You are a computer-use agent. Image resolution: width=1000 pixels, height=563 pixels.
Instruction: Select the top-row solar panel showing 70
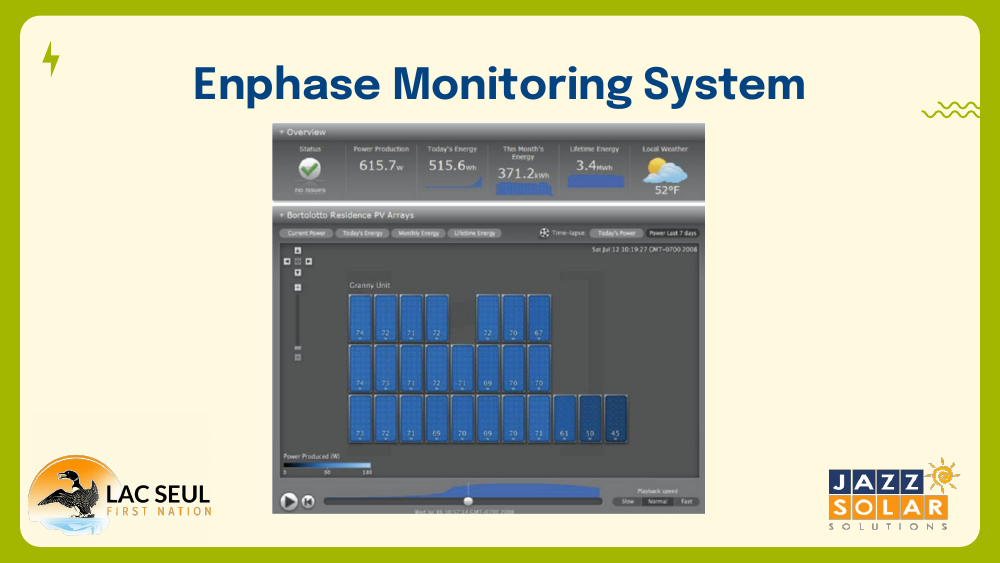[x=513, y=318]
